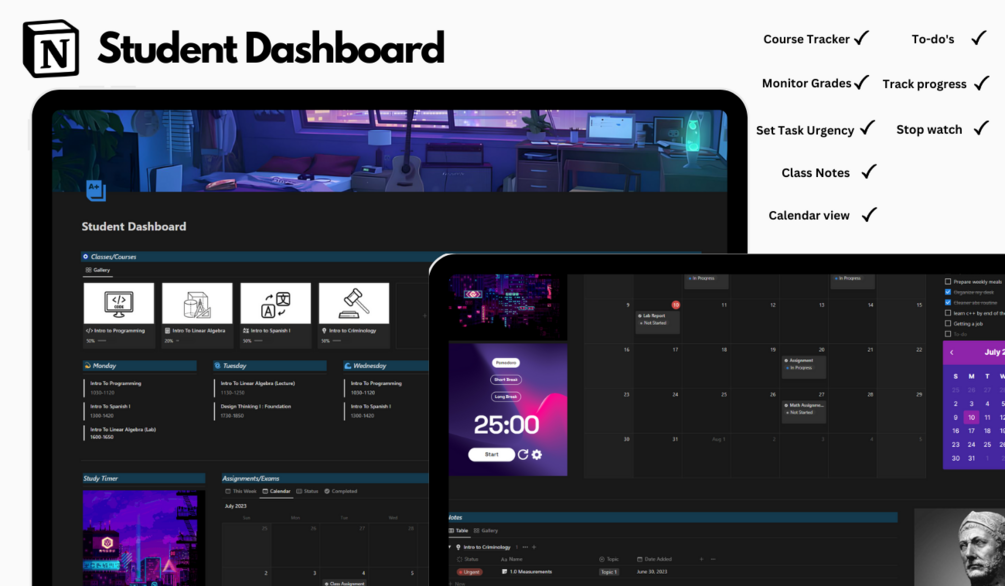Viewport: 1005px width, 586px height.
Task: Switch to Status tab in Assignments/Exams
Action: [308, 491]
